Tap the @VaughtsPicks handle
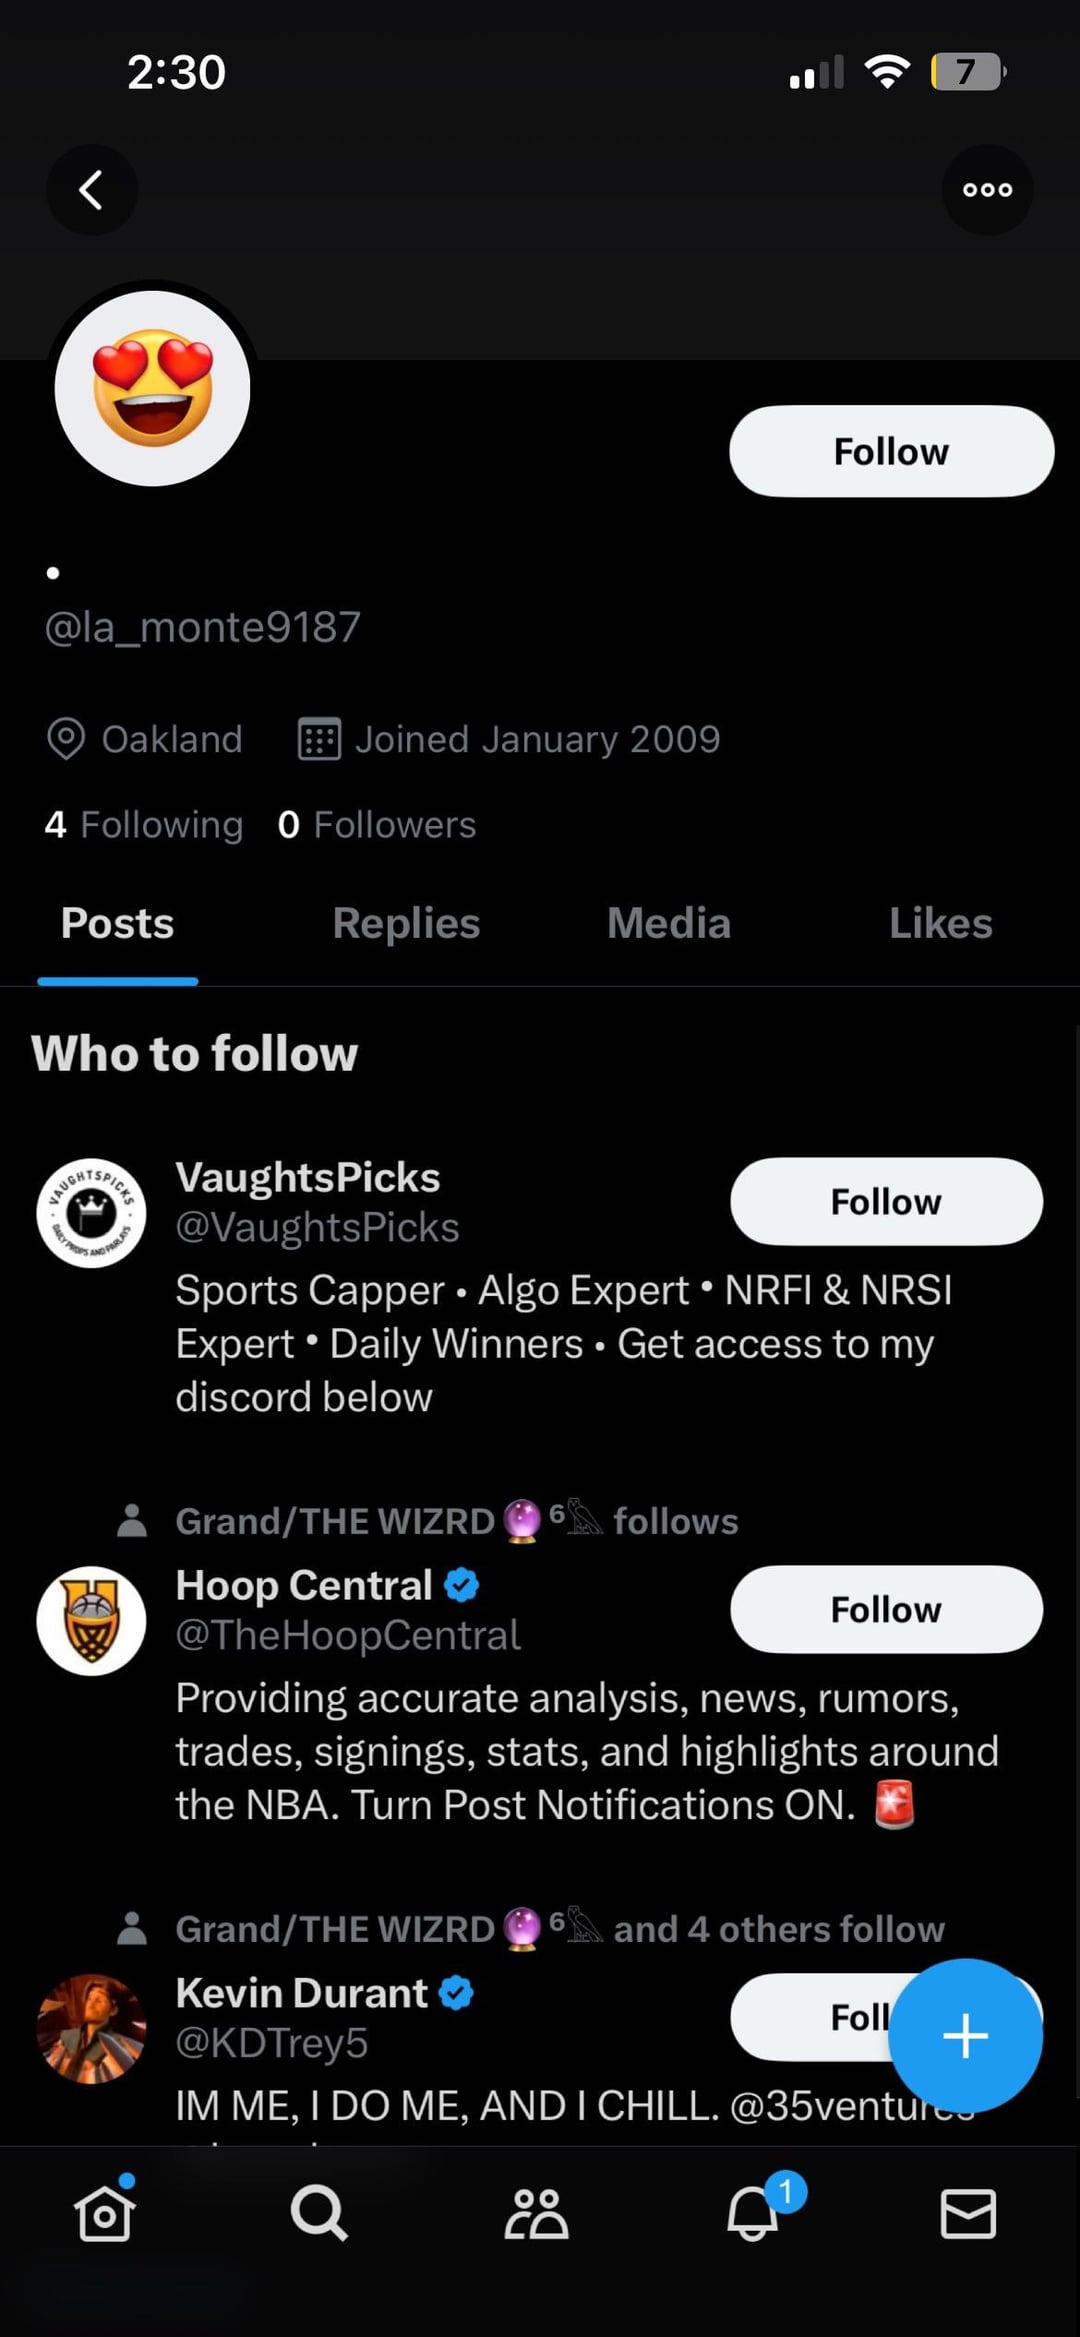 click(317, 1227)
